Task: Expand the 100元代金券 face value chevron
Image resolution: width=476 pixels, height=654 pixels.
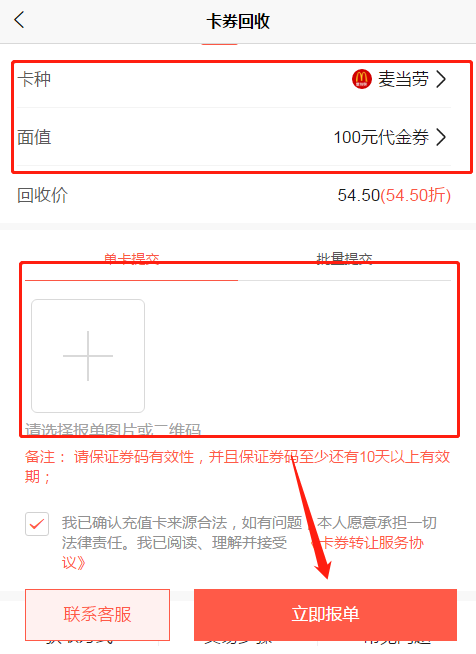Action: pos(441,137)
